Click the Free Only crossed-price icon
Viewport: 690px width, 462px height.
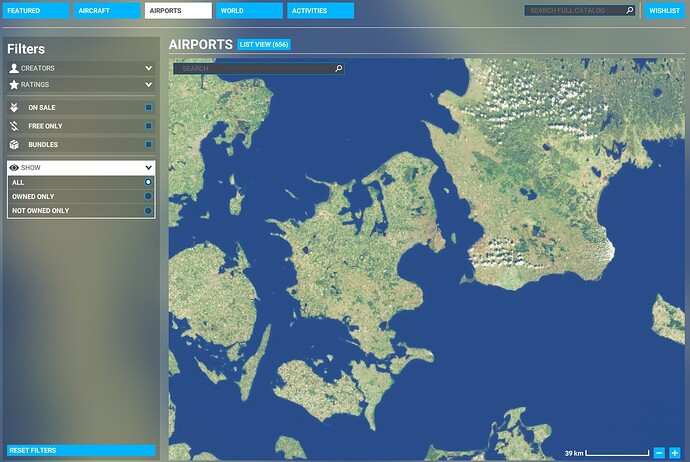point(14,126)
